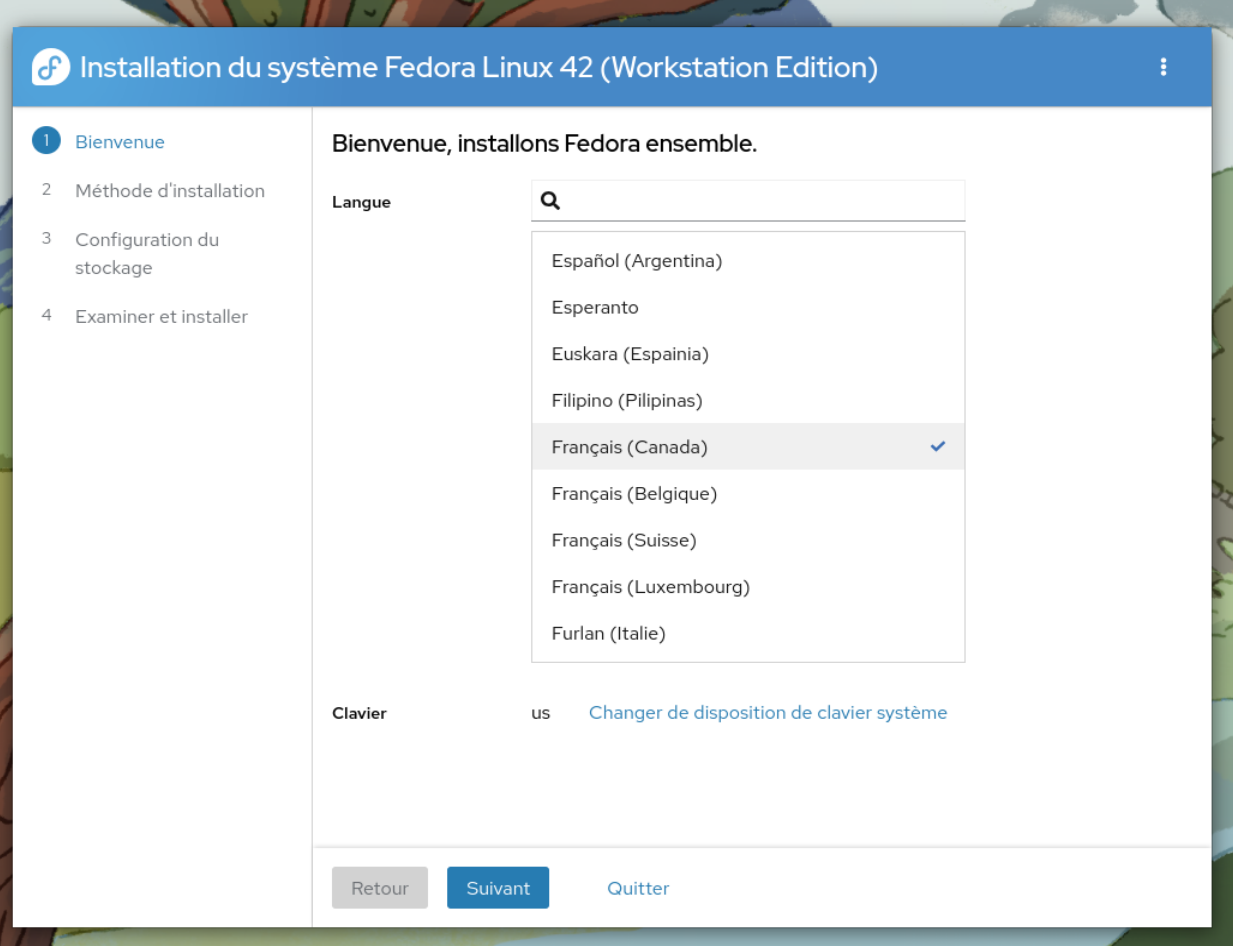Screen dimensions: 1233x946
Task: Pick Furlan (Italie) from list
Action: [608, 633]
